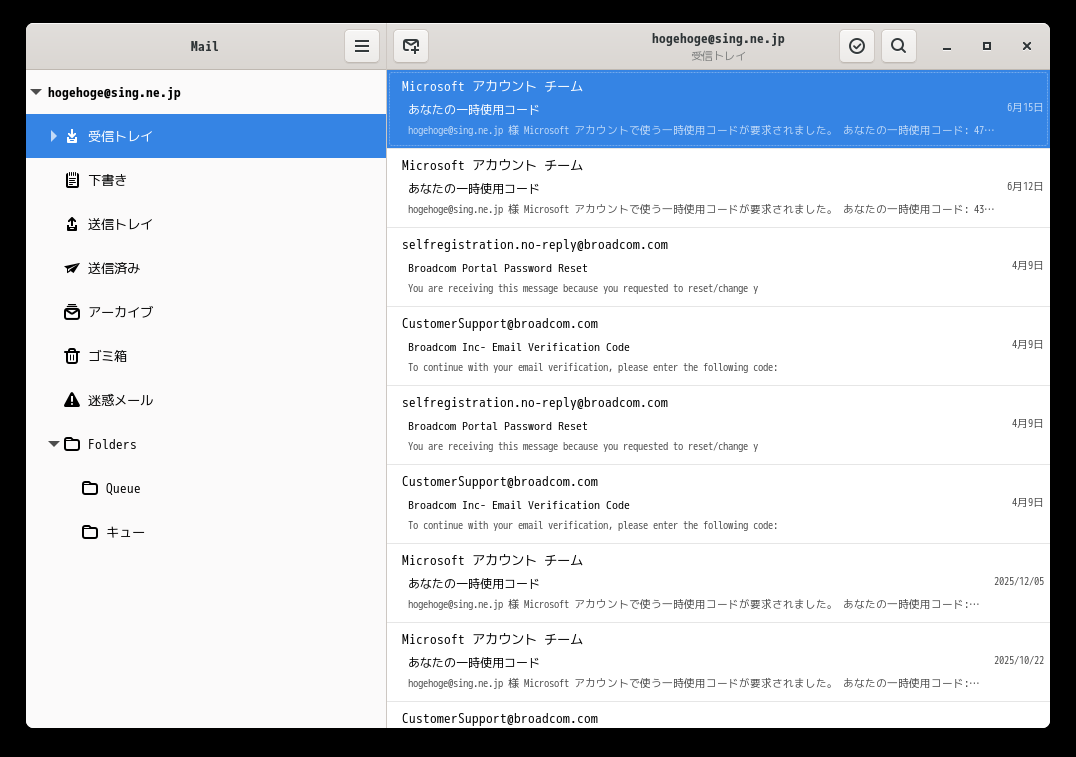
Task: Open the ゴミ箱 trash folder
Action: click(206, 356)
